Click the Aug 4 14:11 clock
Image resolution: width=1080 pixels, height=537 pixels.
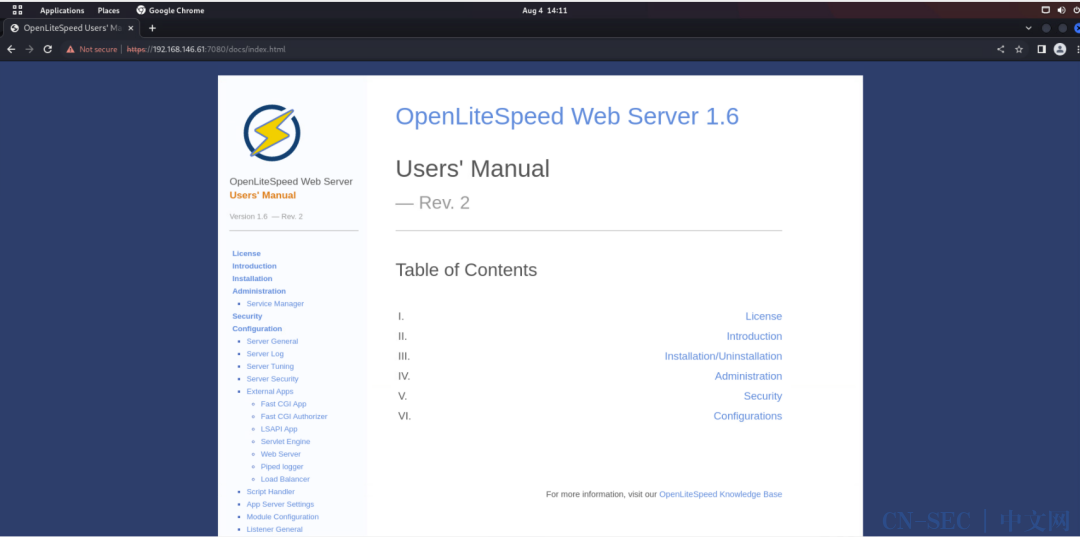[x=545, y=10]
